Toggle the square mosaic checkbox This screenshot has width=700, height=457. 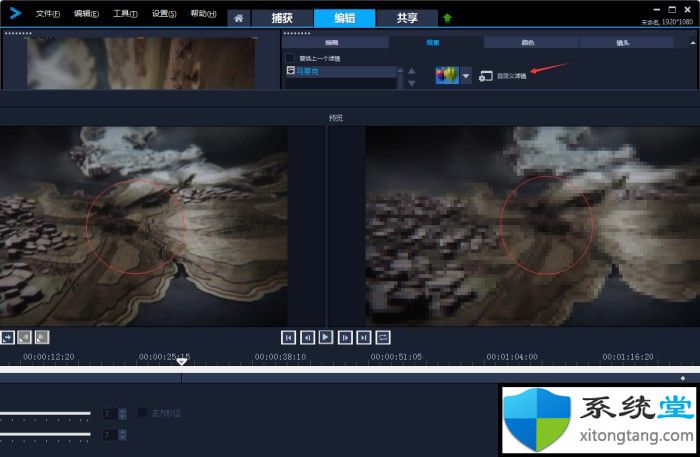pyautogui.click(x=142, y=413)
